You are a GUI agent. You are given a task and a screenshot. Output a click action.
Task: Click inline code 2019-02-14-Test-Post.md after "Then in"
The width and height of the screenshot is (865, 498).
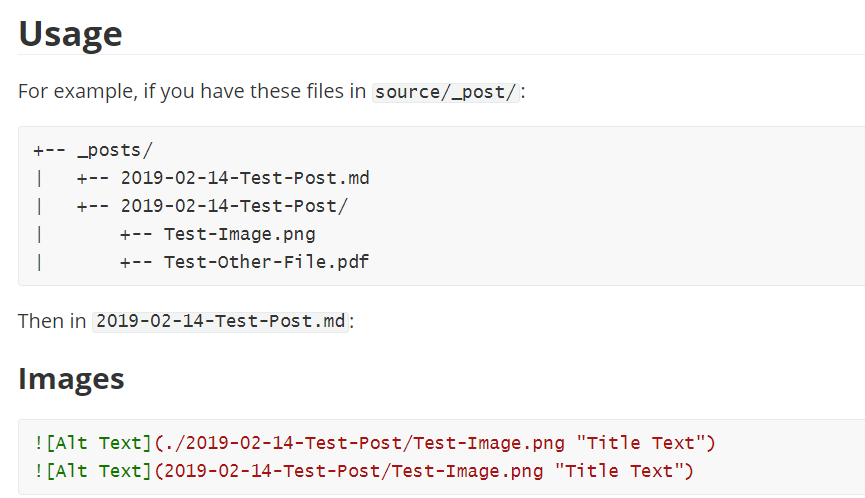coord(220,322)
